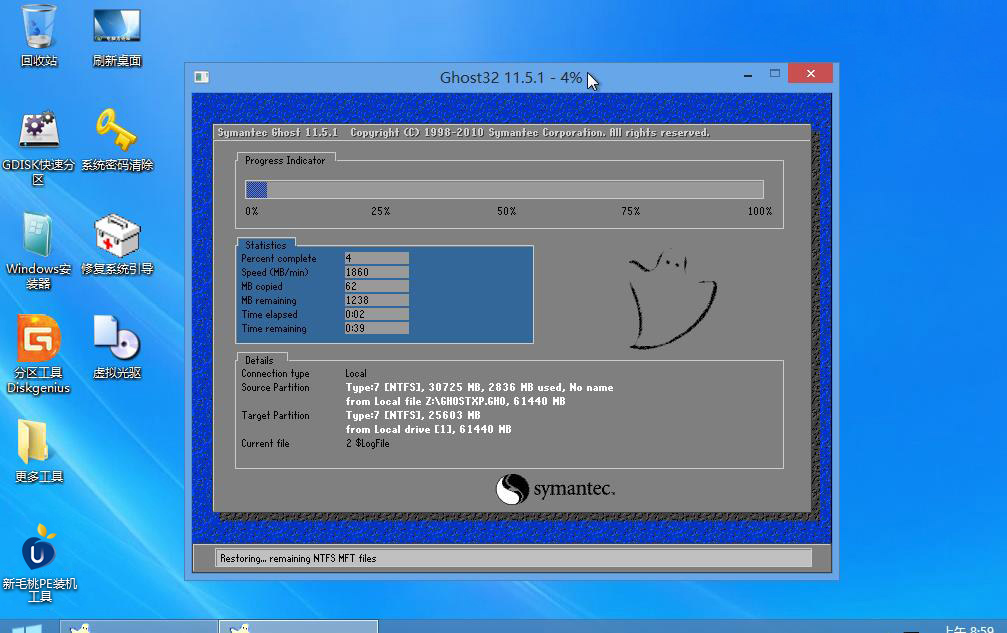The width and height of the screenshot is (1007, 633).
Task: Click the Time remaining label
Action: click(274, 329)
